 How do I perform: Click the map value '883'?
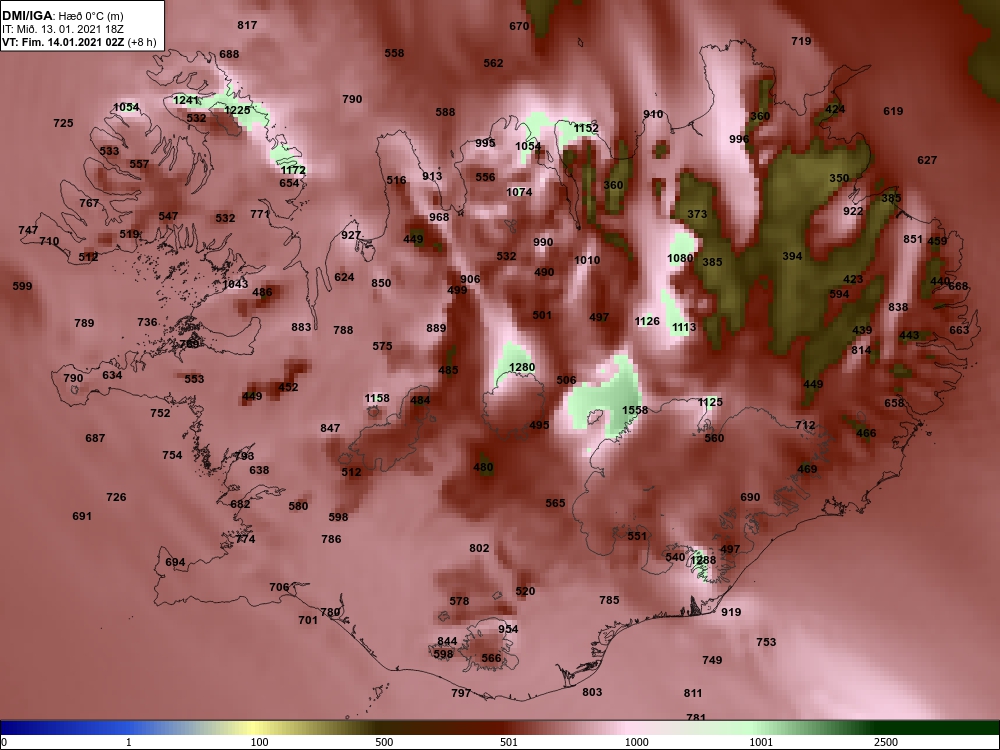pos(301,327)
